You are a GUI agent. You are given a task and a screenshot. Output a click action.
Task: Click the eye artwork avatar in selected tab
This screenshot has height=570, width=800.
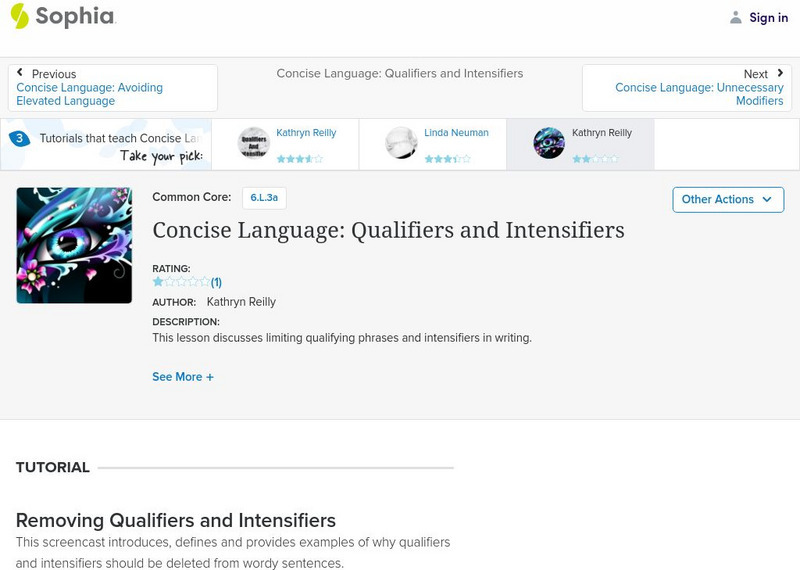pyautogui.click(x=549, y=143)
